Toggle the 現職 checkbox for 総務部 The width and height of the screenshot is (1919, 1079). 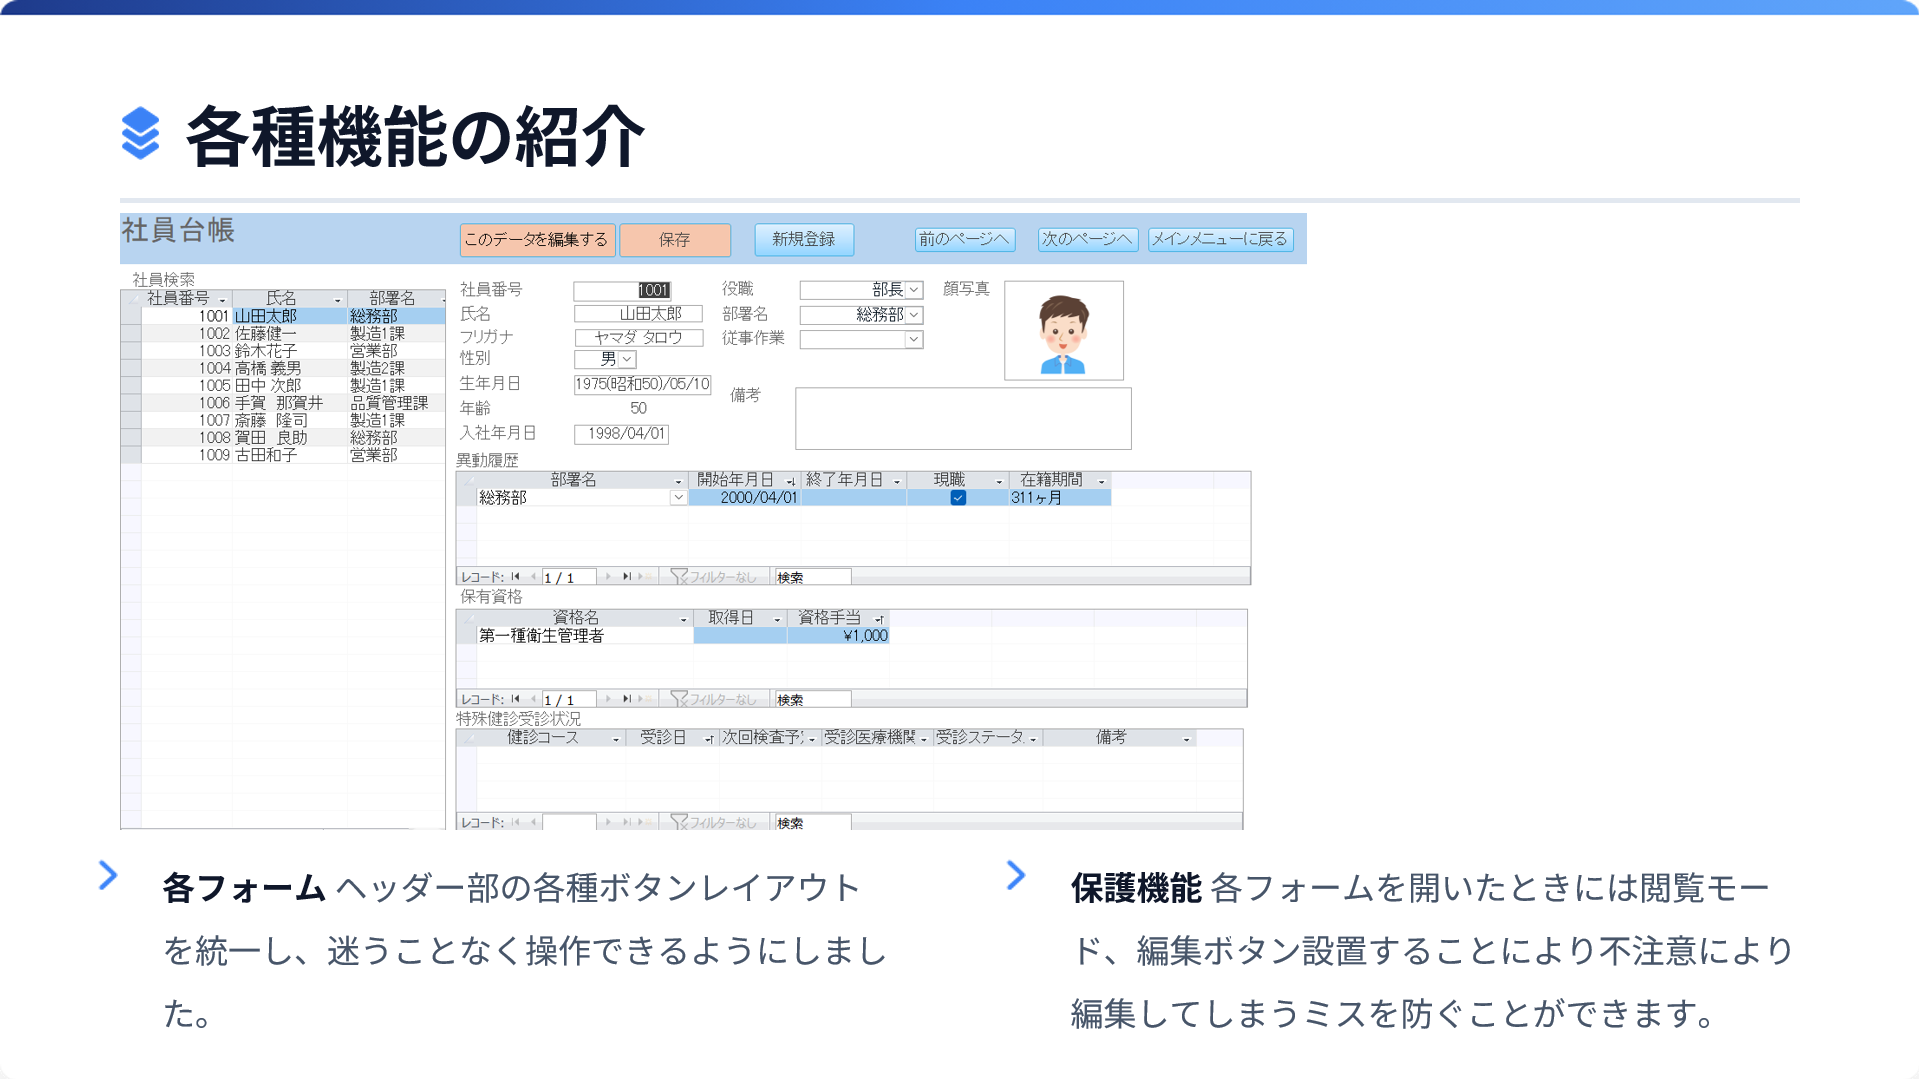coord(958,498)
